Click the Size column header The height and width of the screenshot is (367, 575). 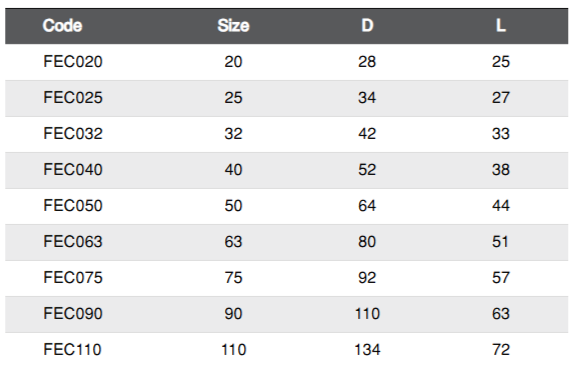(233, 26)
